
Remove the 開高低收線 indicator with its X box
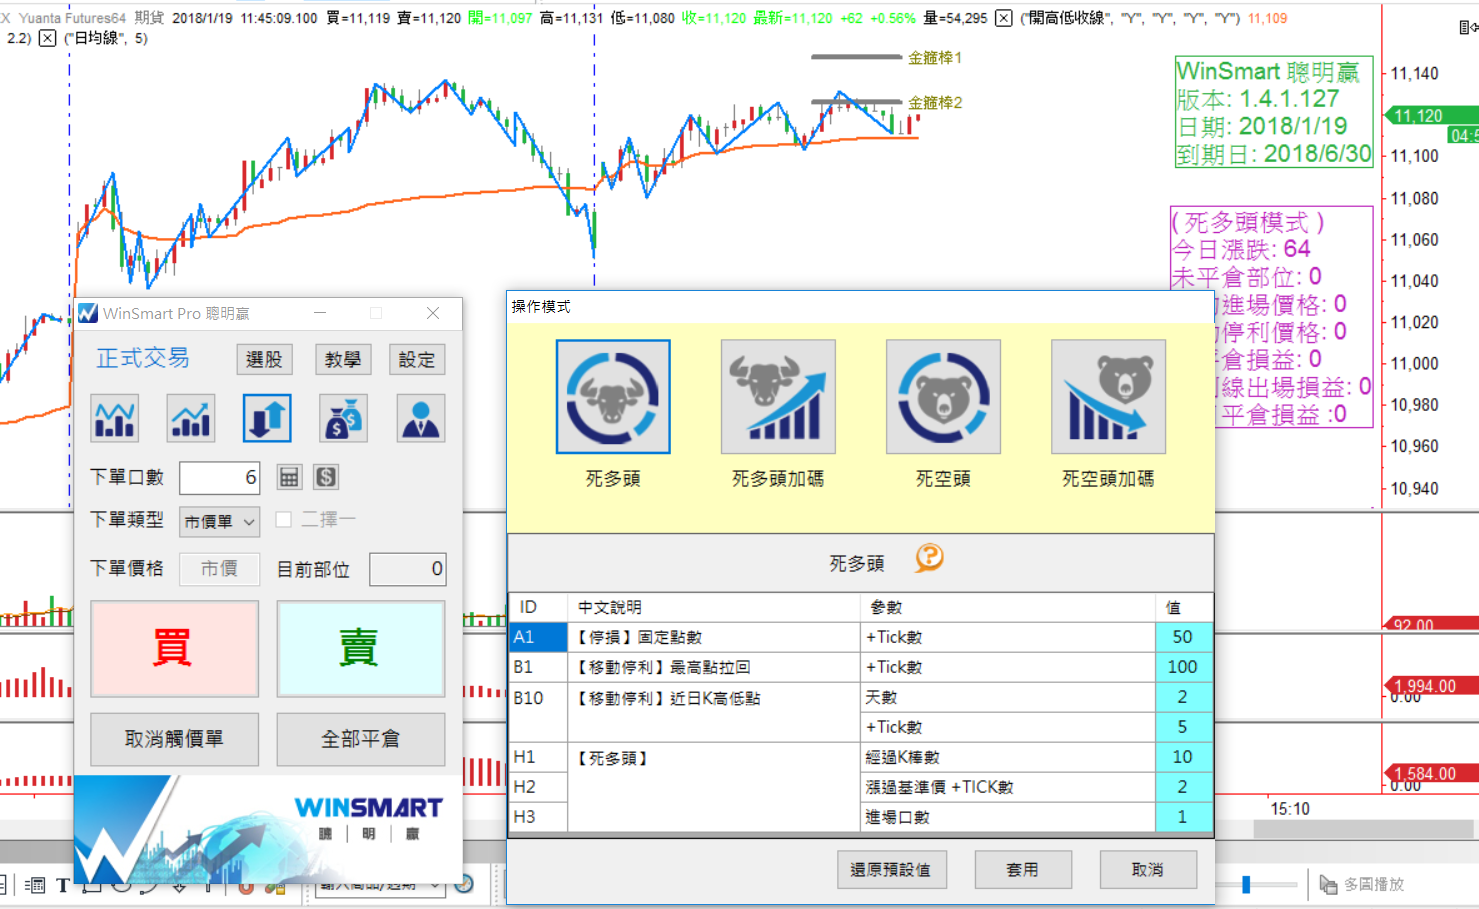1004,18
